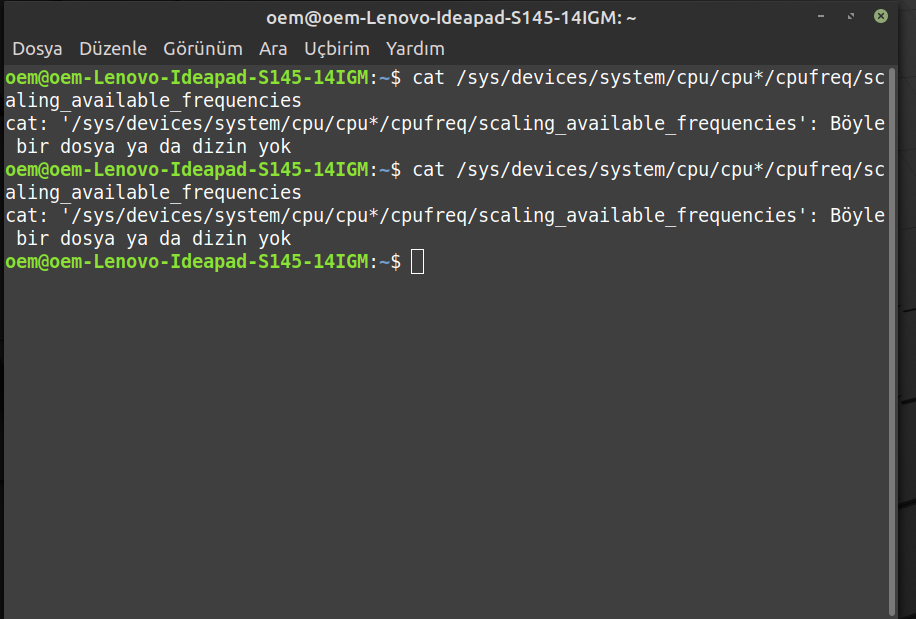This screenshot has height=619, width=916.
Task: Open the Düzenle menu
Action: pos(113,48)
